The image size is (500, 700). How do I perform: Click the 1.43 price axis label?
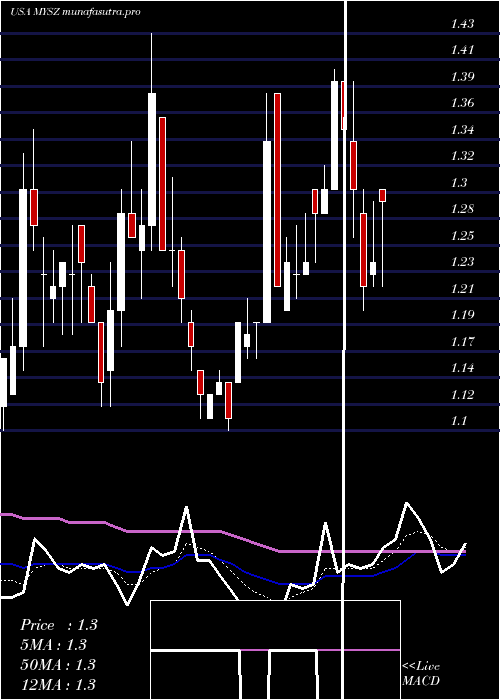(462, 24)
